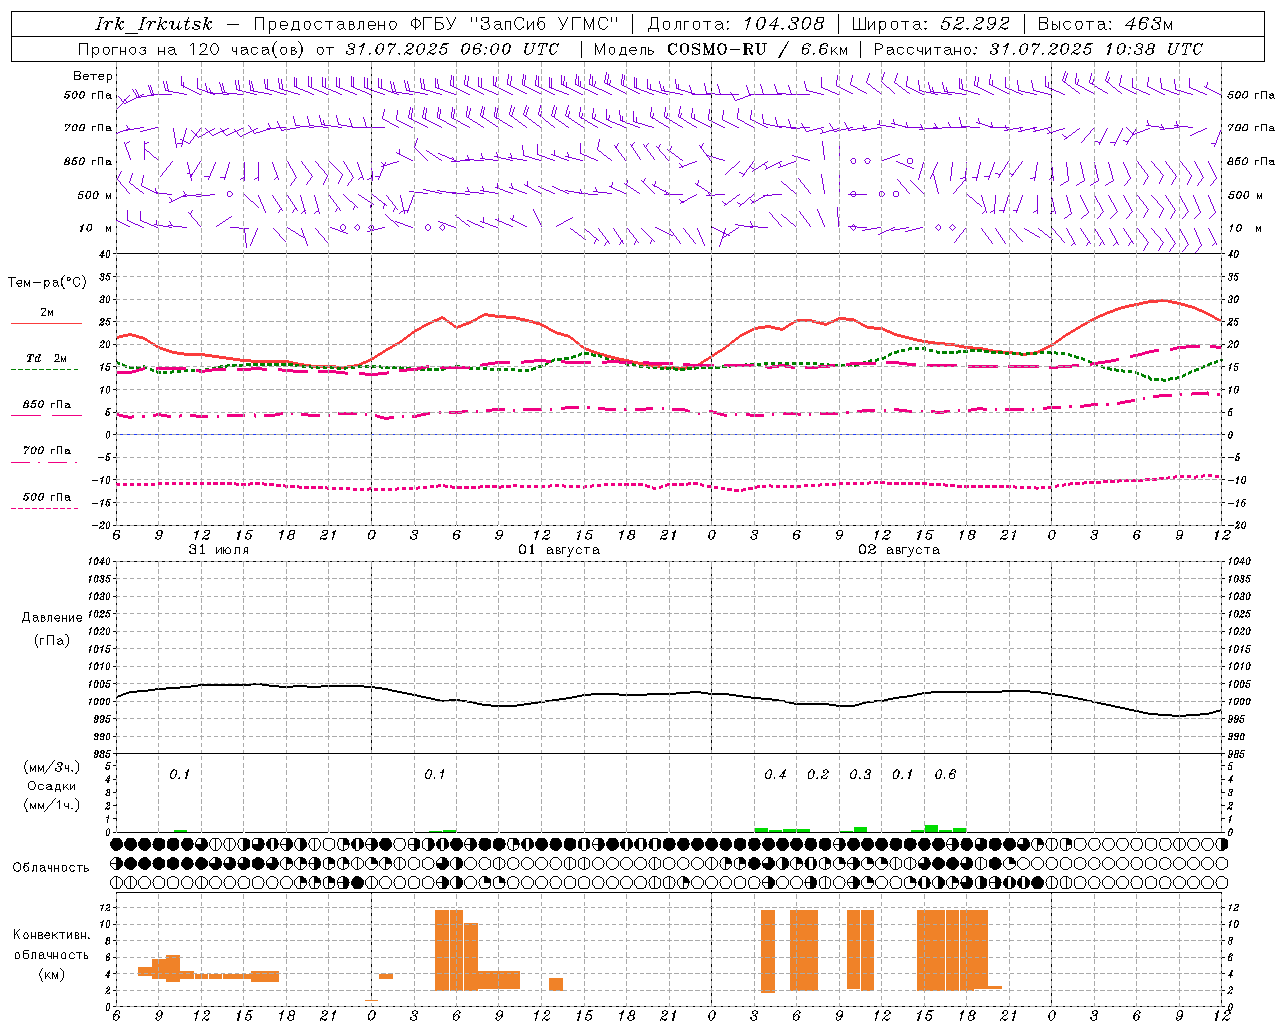Click the 'Тем-ра(°C)' temperature panel label
Viewport: 1280px width, 1024px height.
click(47, 283)
